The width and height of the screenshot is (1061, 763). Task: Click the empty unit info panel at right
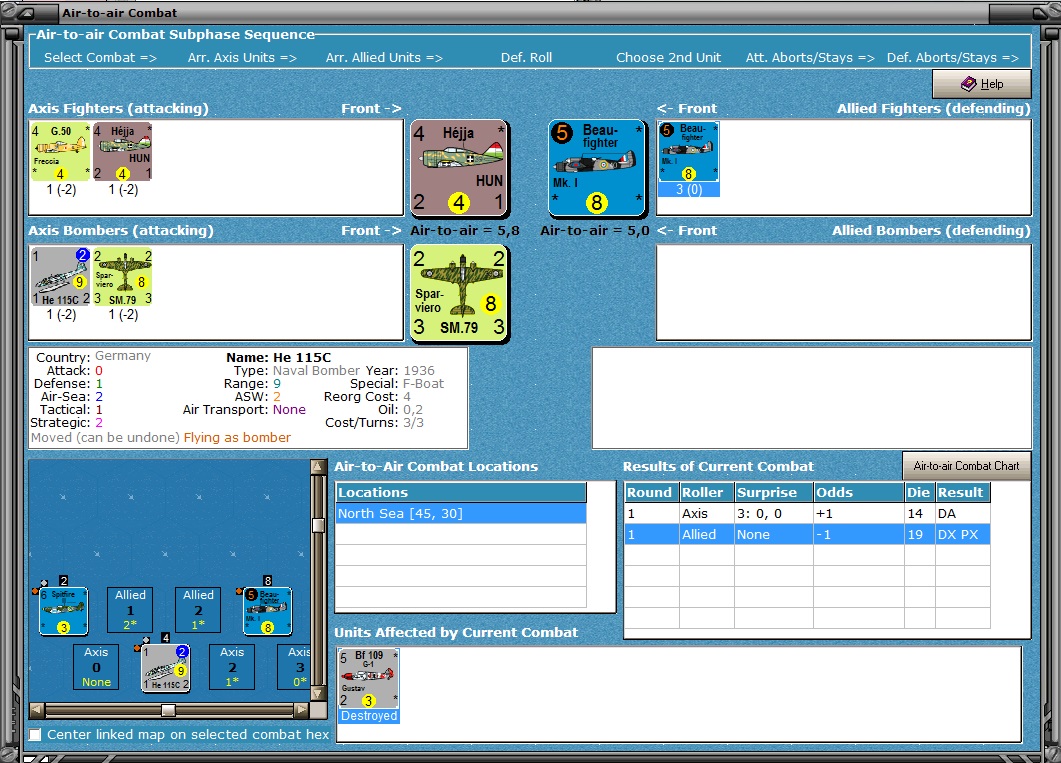pos(812,398)
